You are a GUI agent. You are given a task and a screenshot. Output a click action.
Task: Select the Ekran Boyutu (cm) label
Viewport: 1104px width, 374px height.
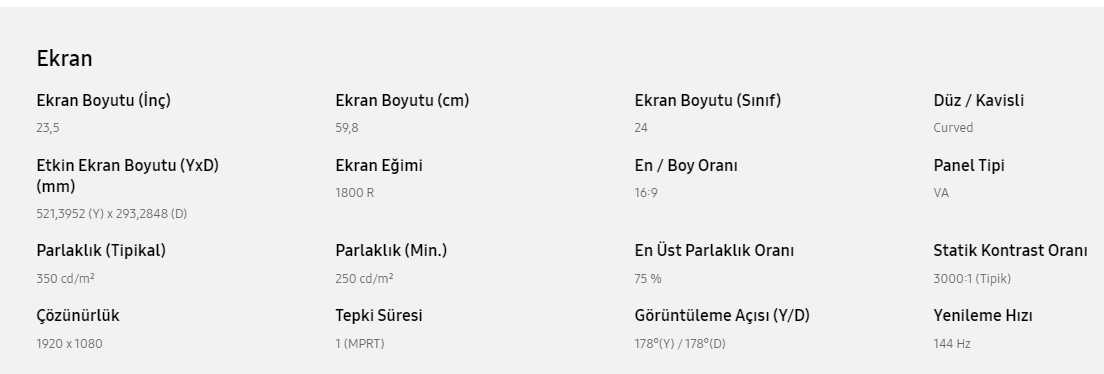pyautogui.click(x=402, y=101)
